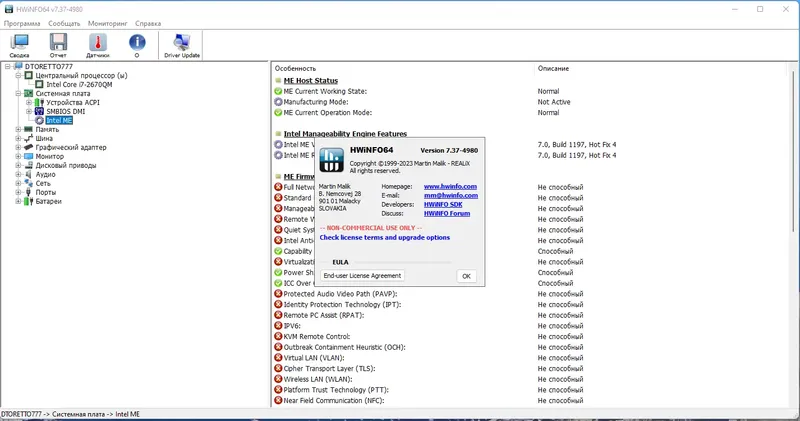The width and height of the screenshot is (800, 421).
Task: Click red X beside Near Field Communication
Action: pos(278,401)
